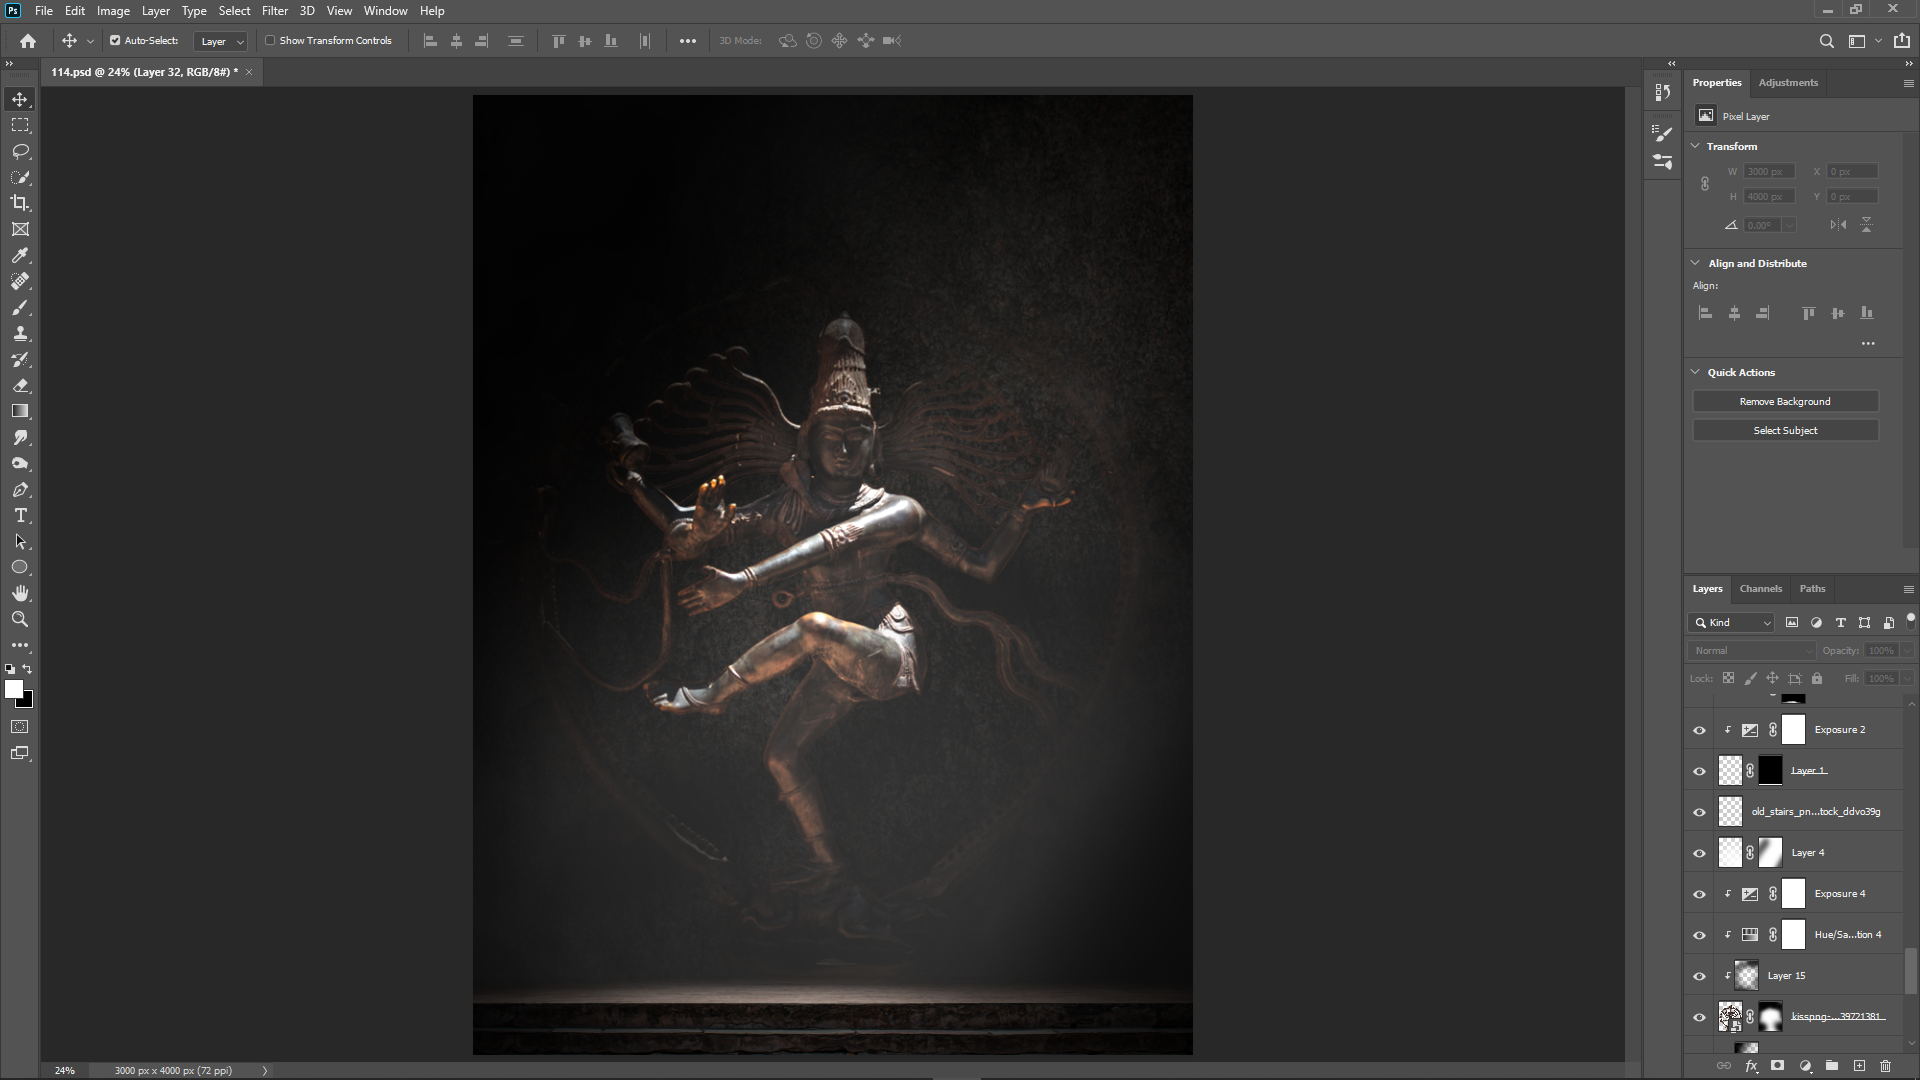The image size is (1920, 1080).
Task: Select the Hand tool
Action: click(x=20, y=593)
